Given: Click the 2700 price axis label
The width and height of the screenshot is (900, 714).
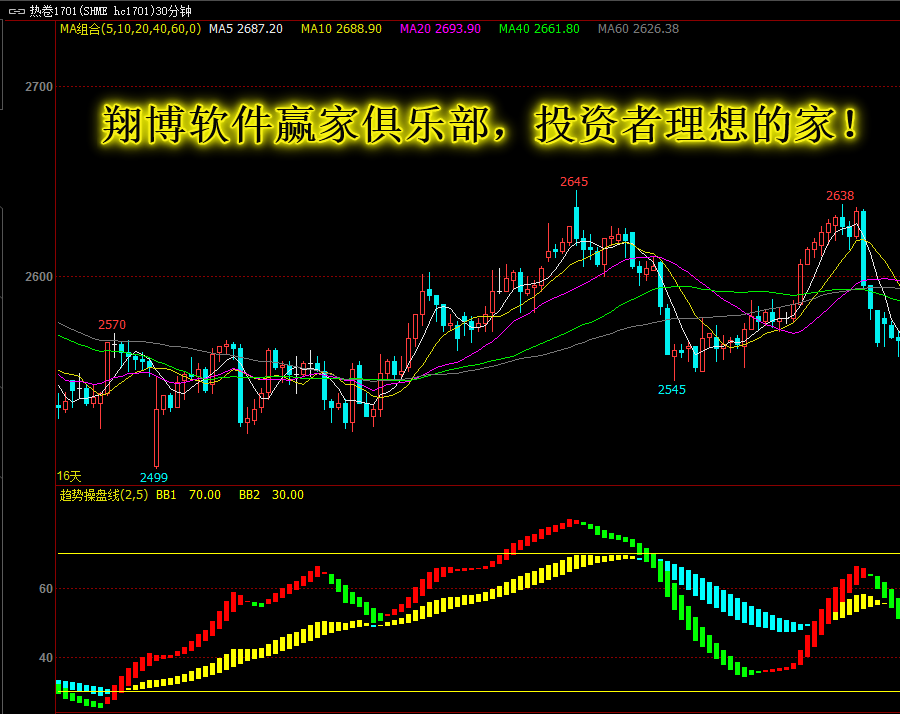Looking at the screenshot, I should pos(38,87).
